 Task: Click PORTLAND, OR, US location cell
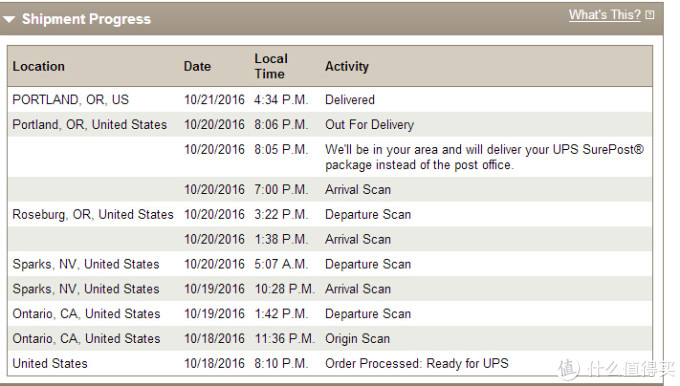(71, 100)
